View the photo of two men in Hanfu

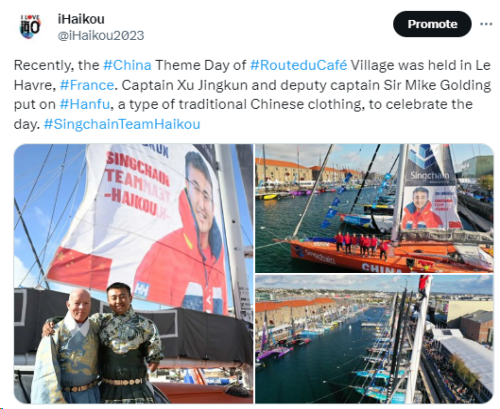(x=134, y=274)
